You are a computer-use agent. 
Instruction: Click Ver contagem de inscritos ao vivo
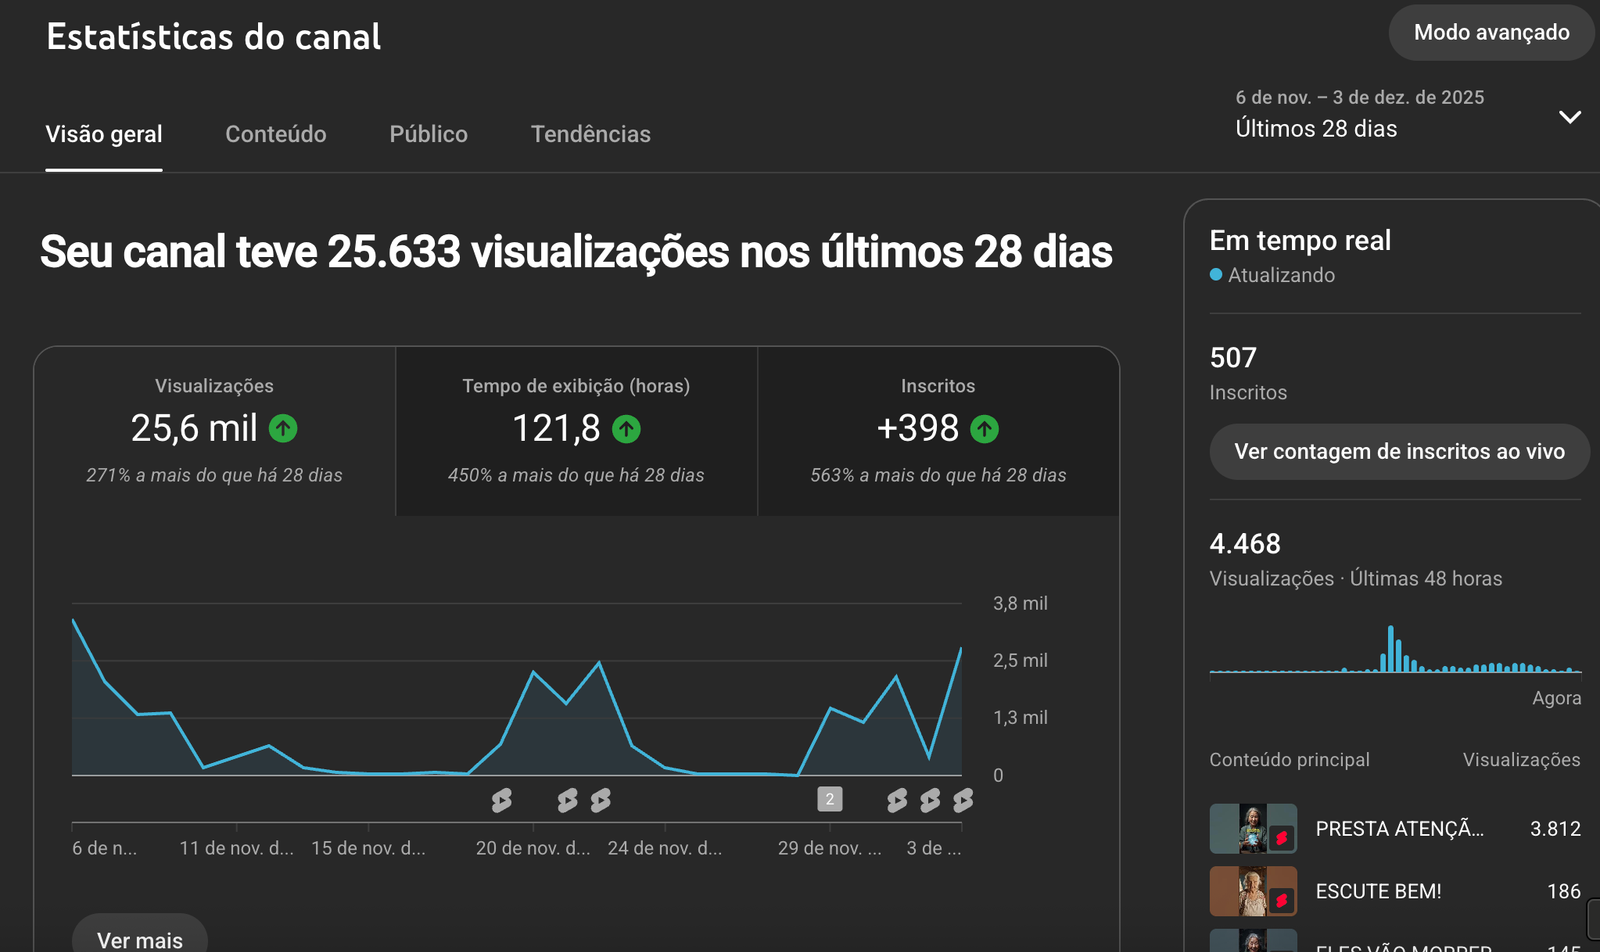tap(1399, 452)
